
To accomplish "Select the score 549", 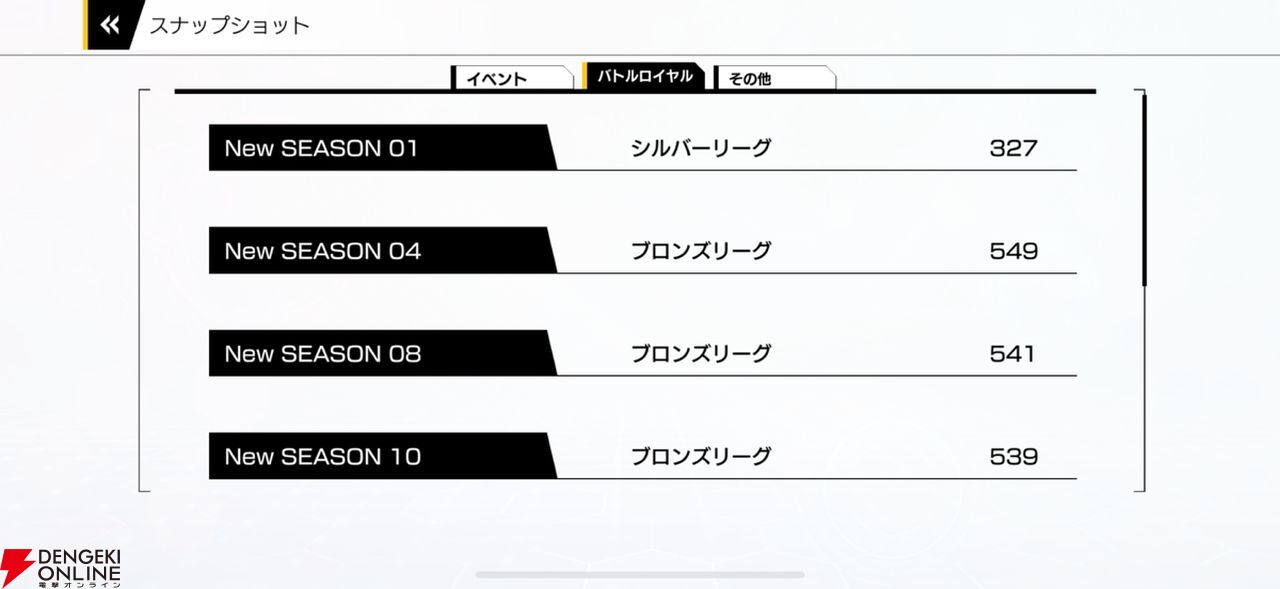I will (1013, 251).
